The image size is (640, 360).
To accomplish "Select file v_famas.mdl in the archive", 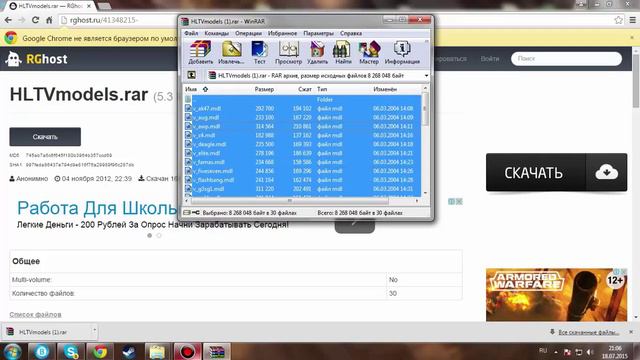I will pos(302,162).
